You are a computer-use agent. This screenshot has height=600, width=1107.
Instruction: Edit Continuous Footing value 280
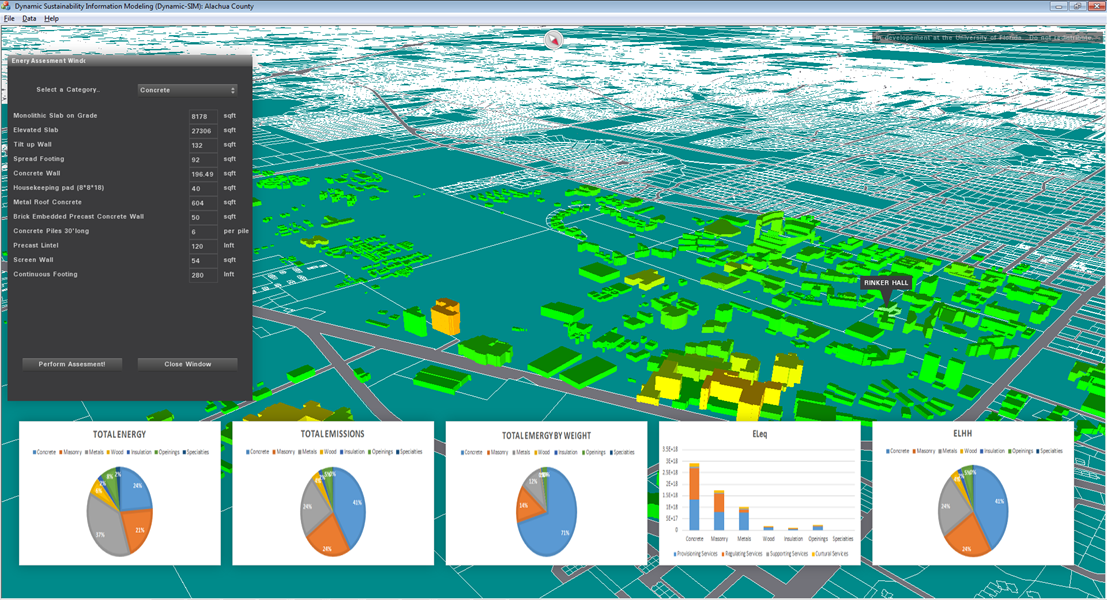tap(203, 275)
